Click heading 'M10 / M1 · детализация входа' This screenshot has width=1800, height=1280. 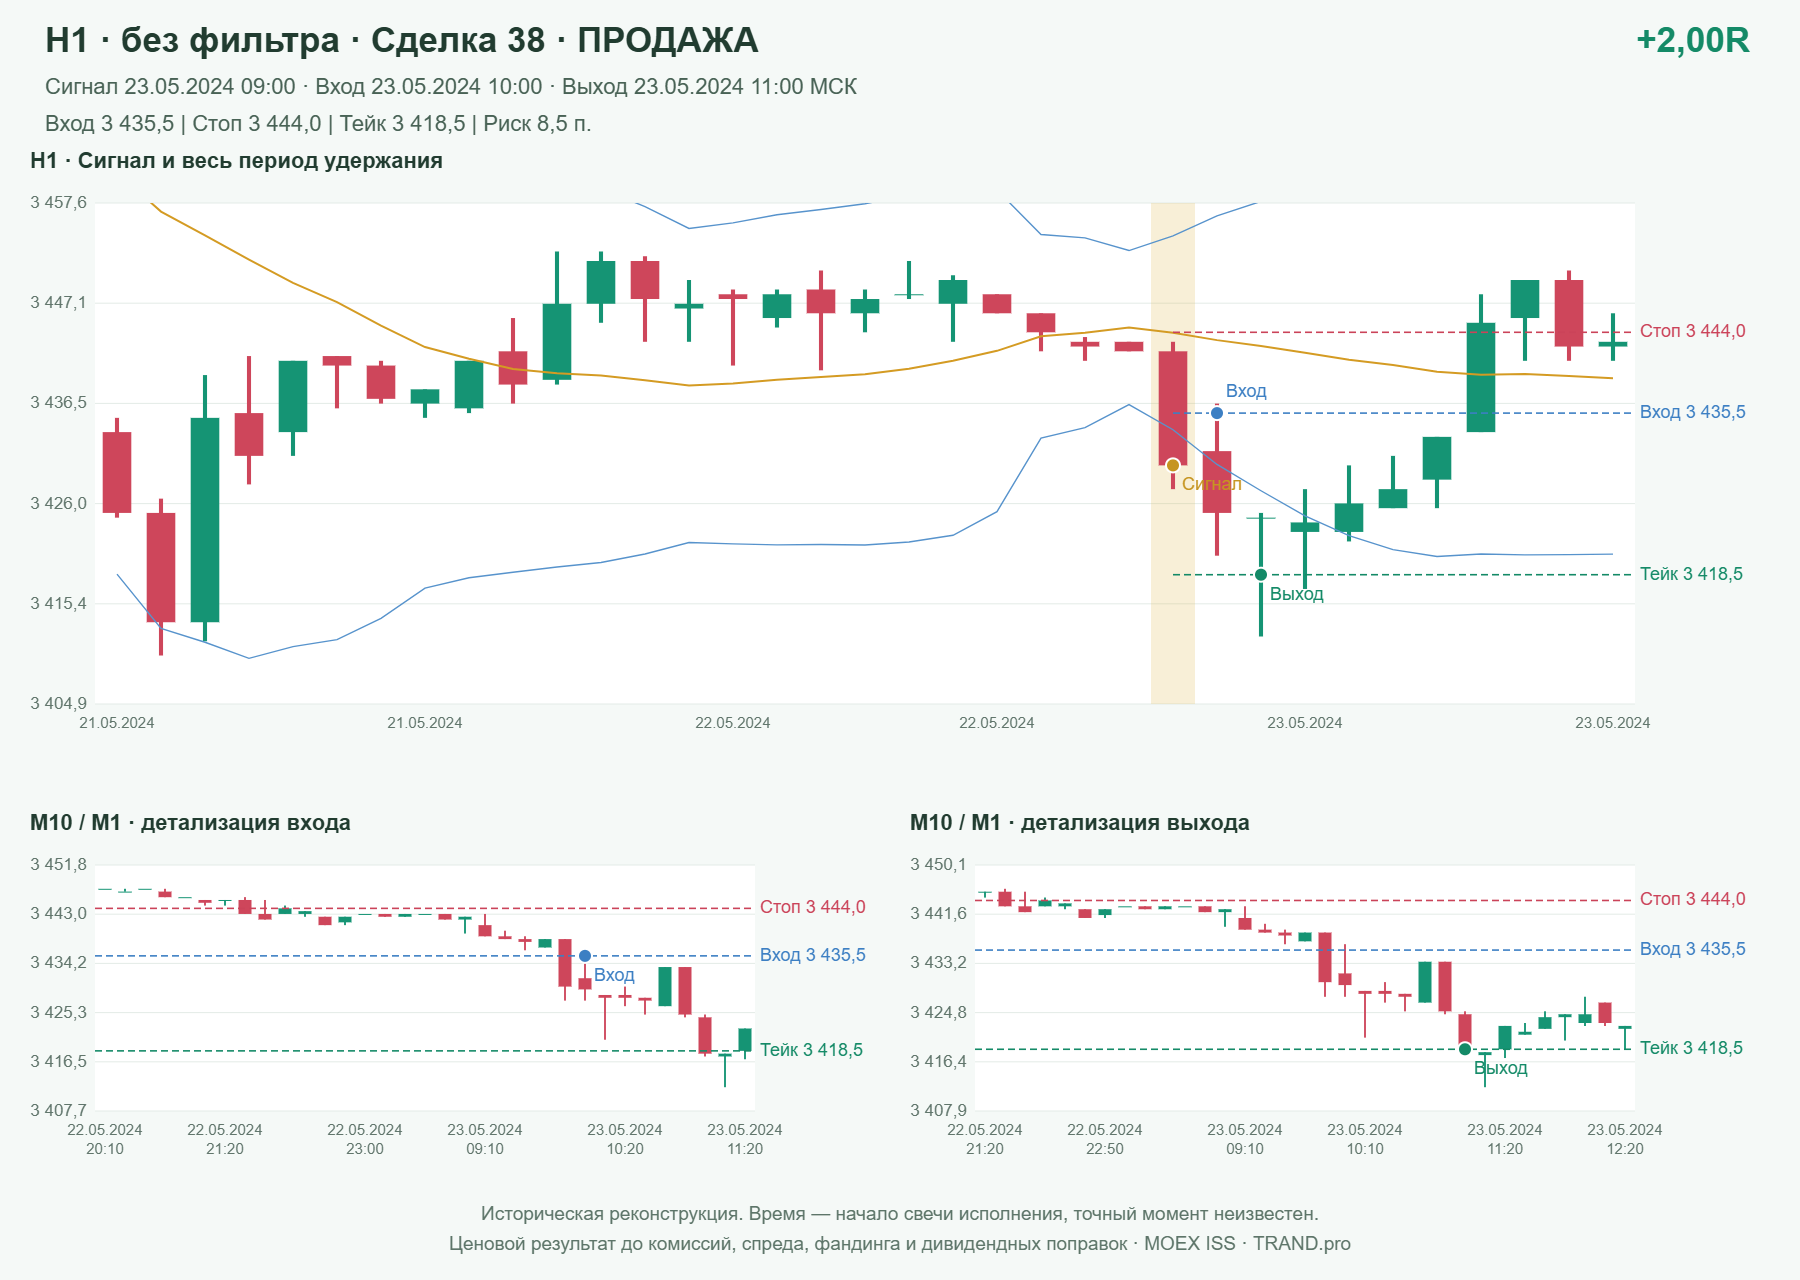[x=190, y=823]
